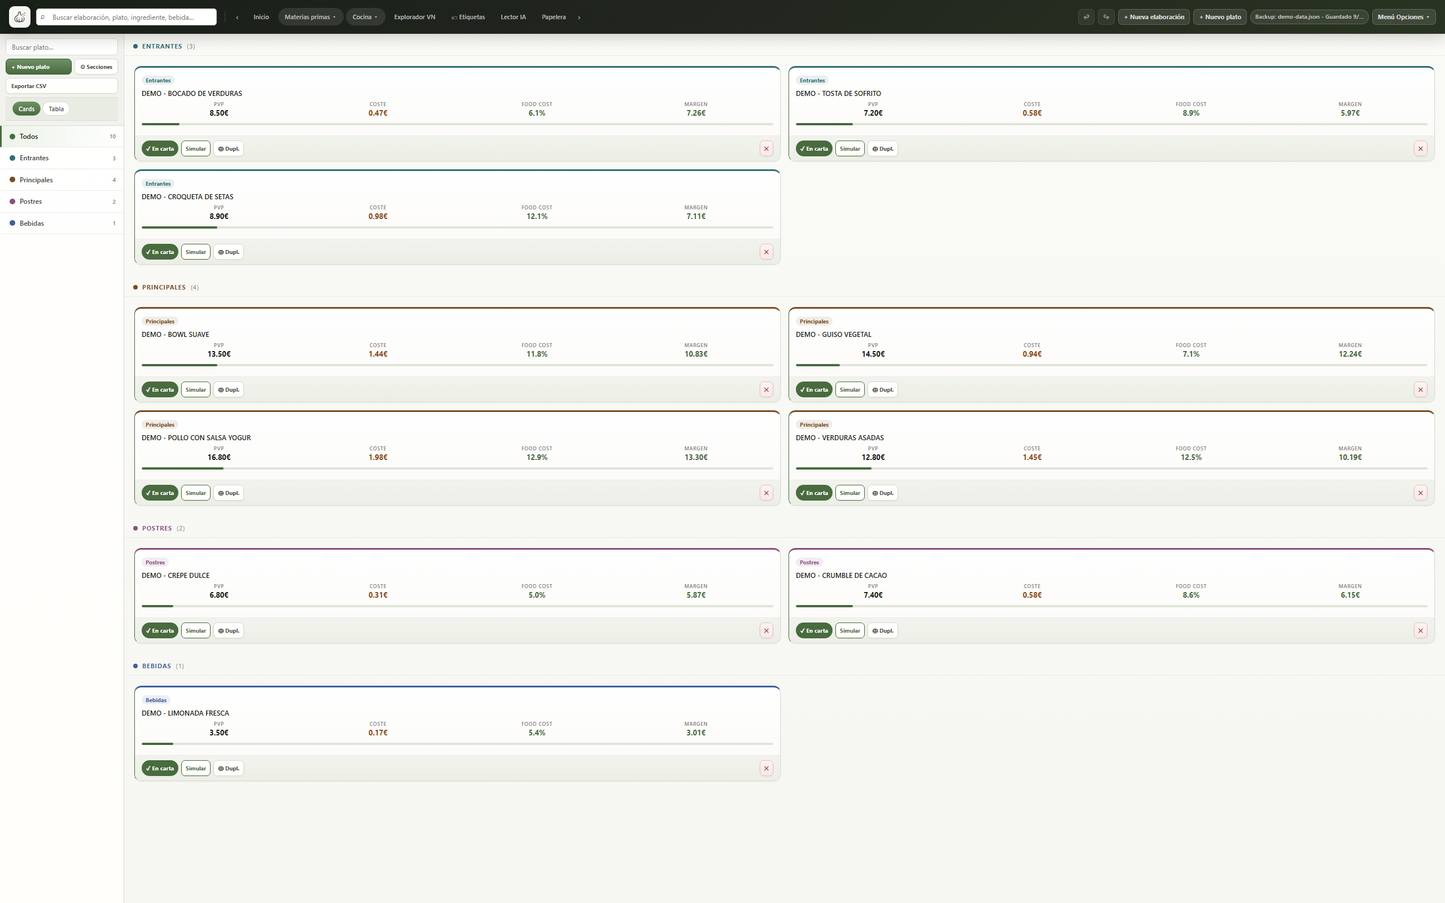Toggle En carta for Croqueta de Setas
This screenshot has width=1445, height=903.
160,252
